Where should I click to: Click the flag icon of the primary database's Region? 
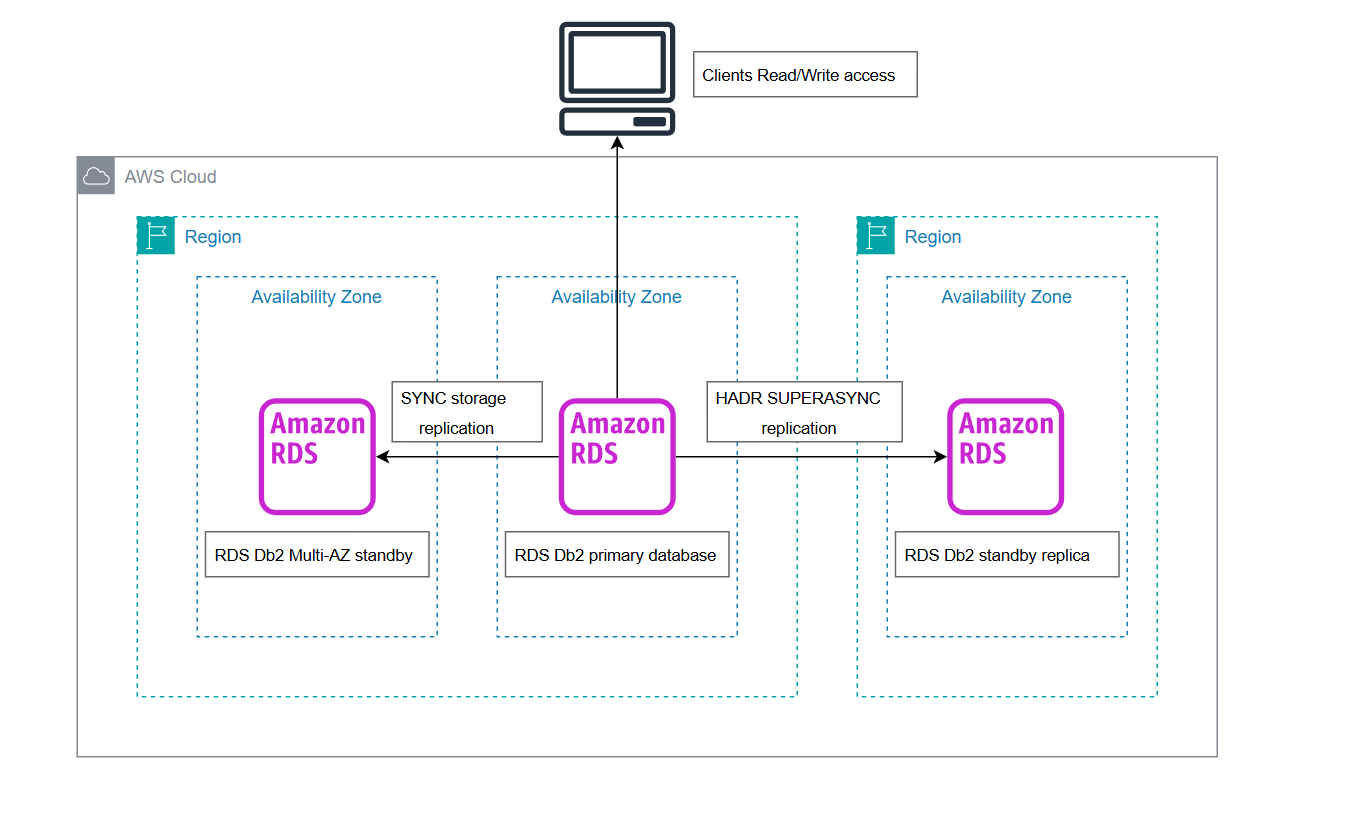(x=156, y=236)
